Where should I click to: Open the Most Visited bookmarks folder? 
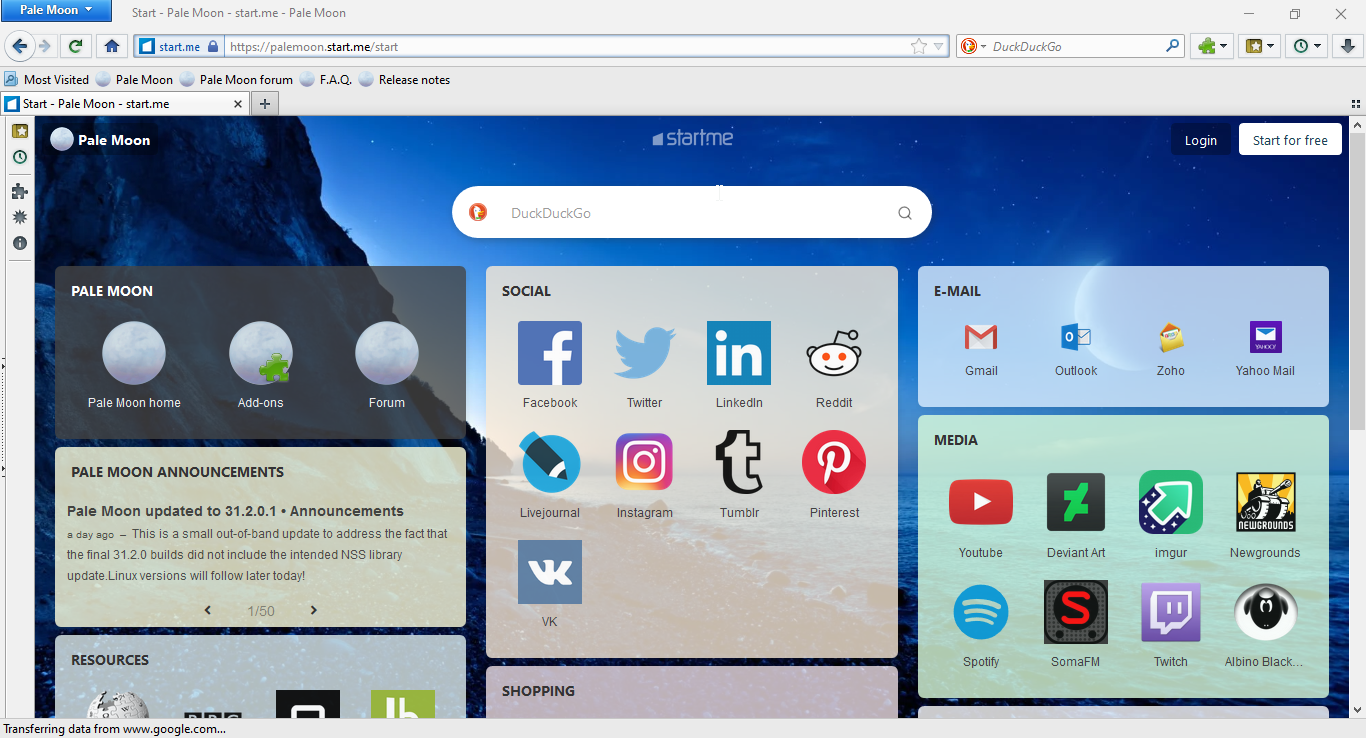pos(46,79)
